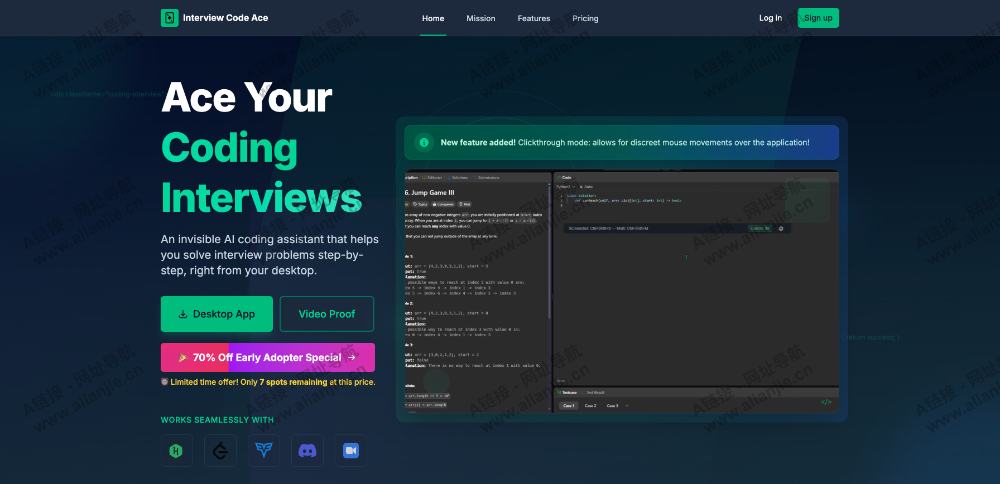
Task: Click the 'Interview Code Ace' brand text
Action: click(226, 18)
